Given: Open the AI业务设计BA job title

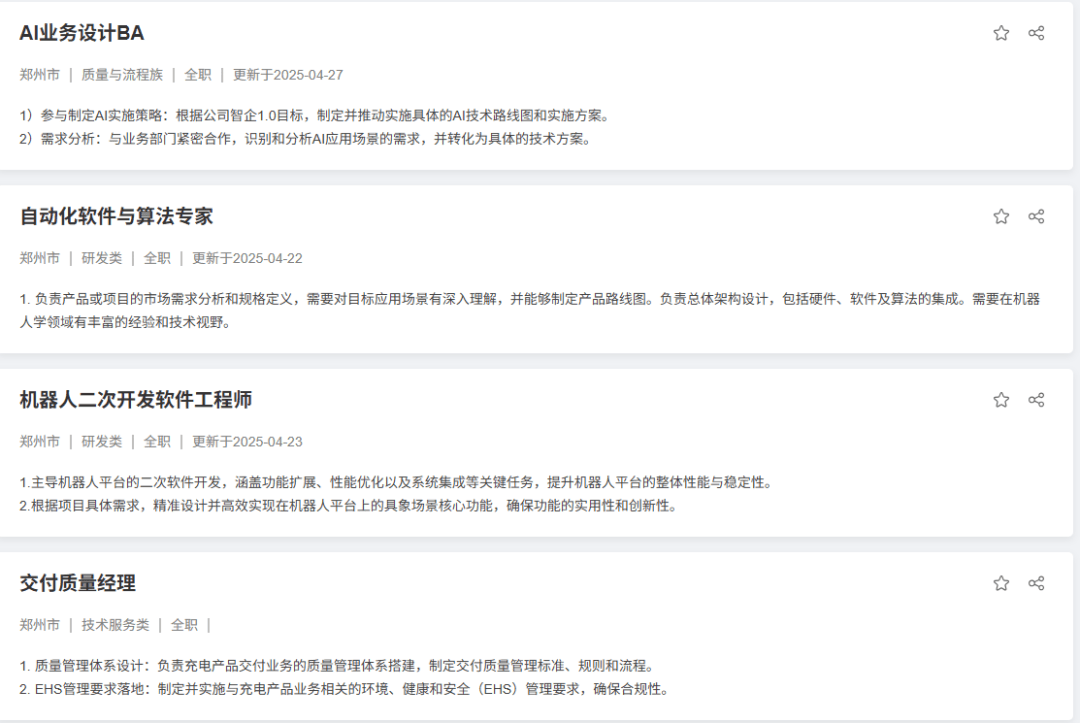Looking at the screenshot, I should [x=81, y=33].
